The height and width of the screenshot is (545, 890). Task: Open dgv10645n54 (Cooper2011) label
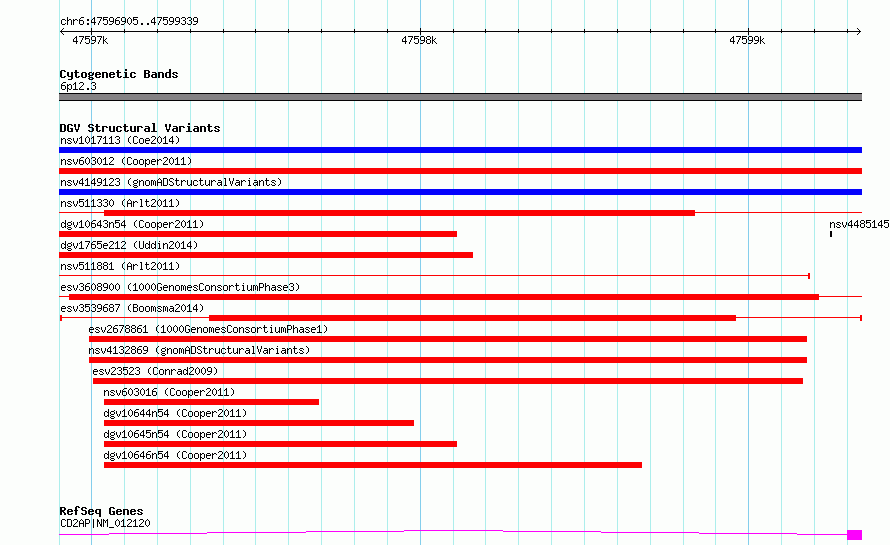[x=175, y=434]
